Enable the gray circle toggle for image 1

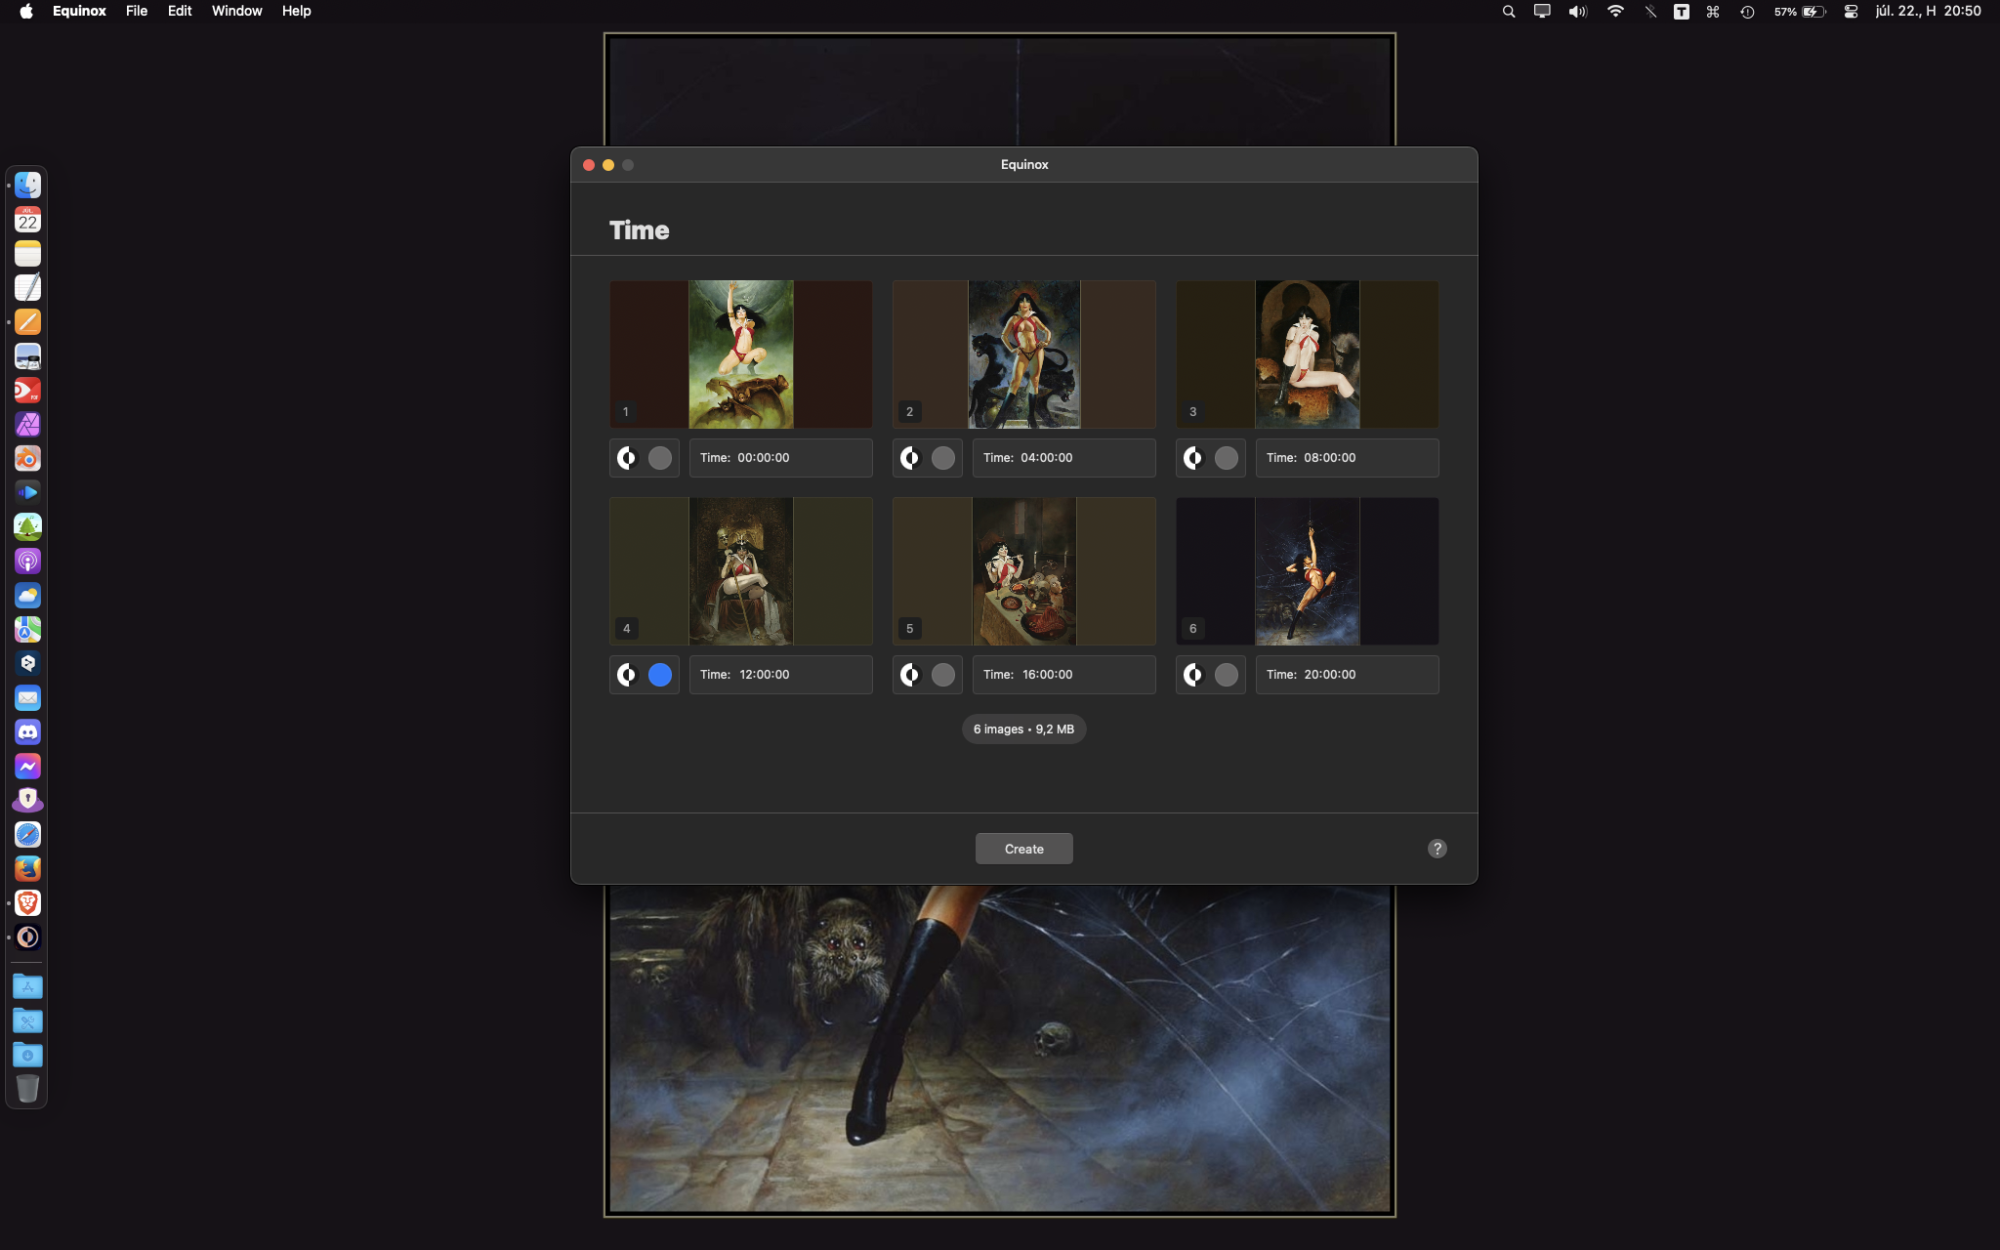660,458
